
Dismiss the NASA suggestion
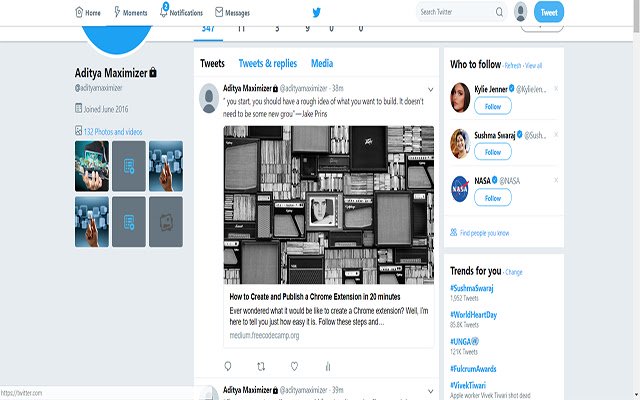click(556, 180)
